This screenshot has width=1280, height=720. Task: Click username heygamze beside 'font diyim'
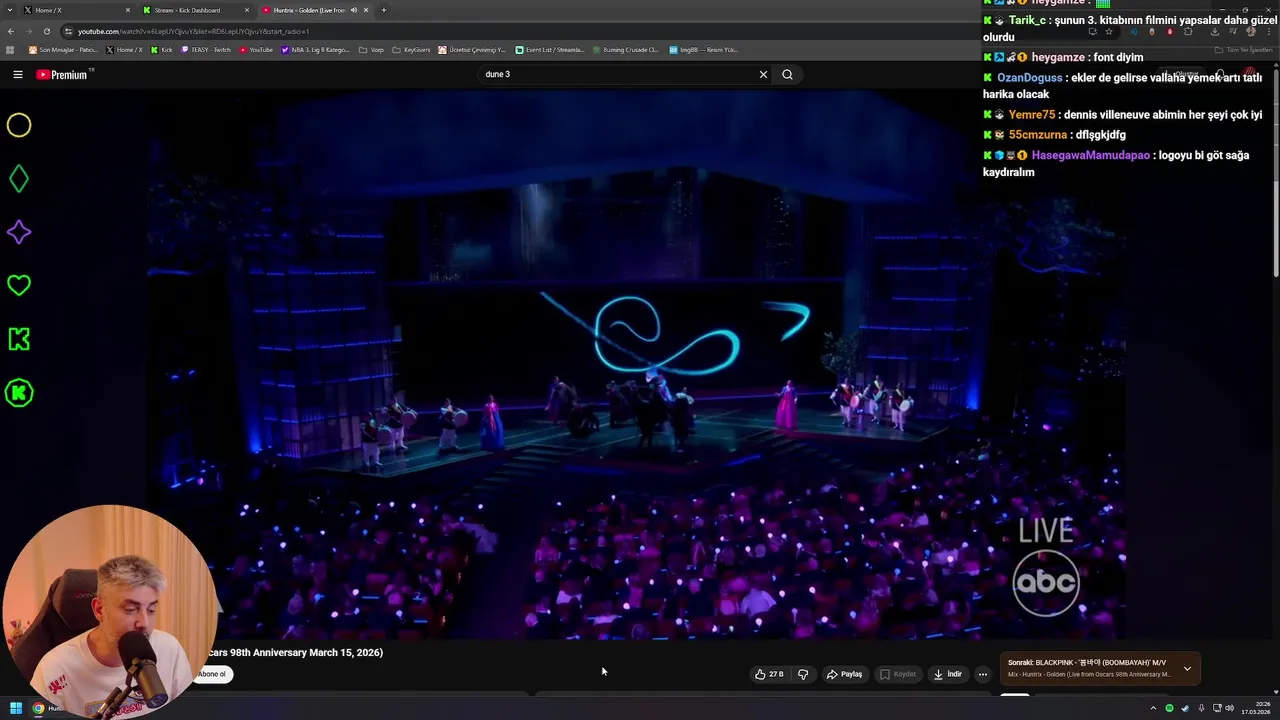[x=1059, y=57]
